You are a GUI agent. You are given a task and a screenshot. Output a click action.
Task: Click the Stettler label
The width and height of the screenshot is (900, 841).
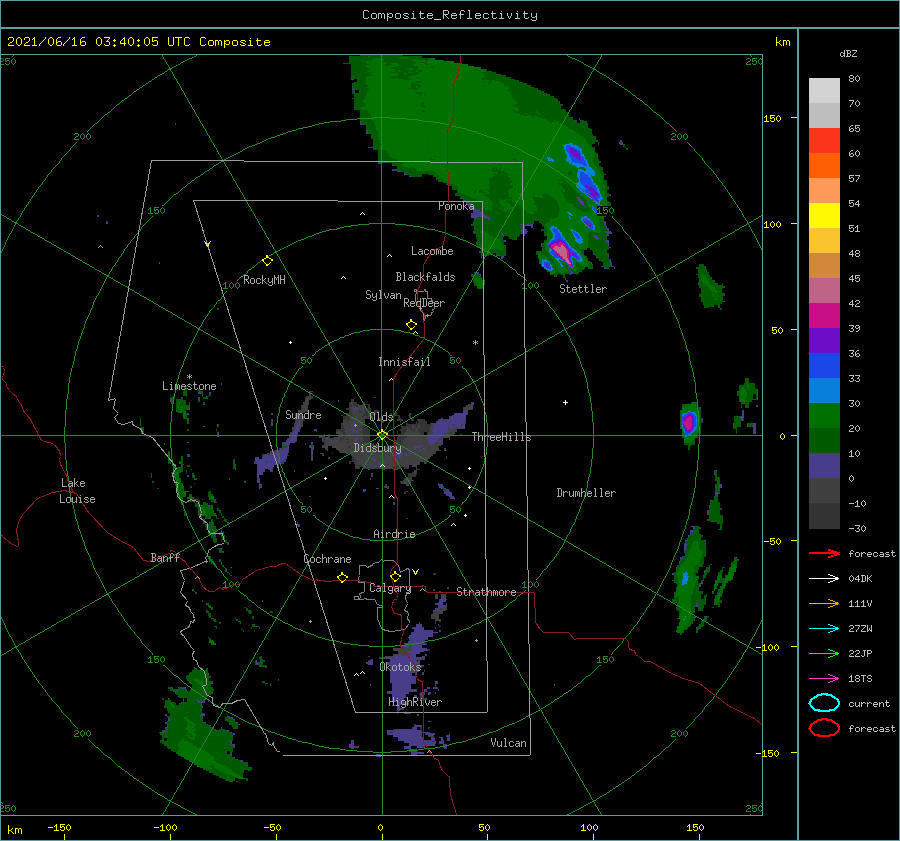583,289
